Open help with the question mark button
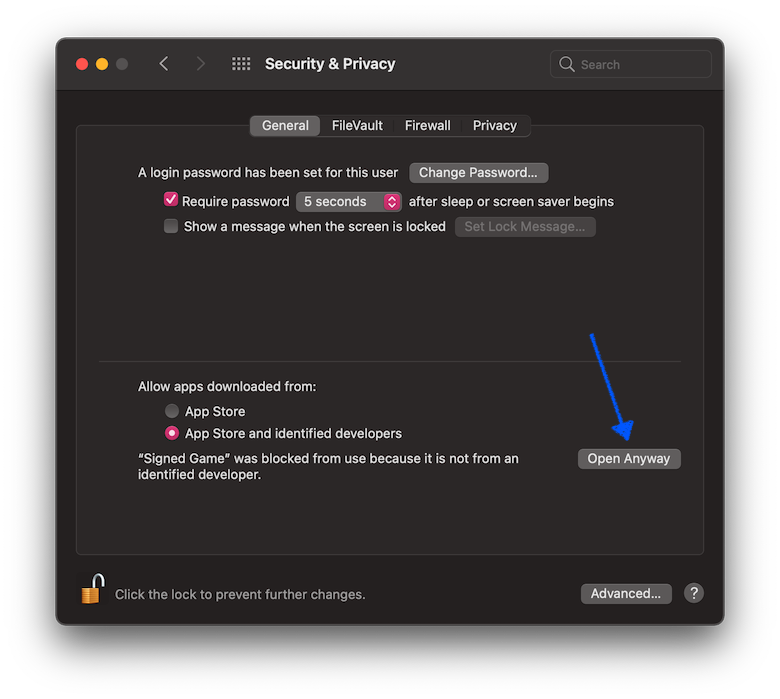This screenshot has width=780, height=699. pos(694,593)
